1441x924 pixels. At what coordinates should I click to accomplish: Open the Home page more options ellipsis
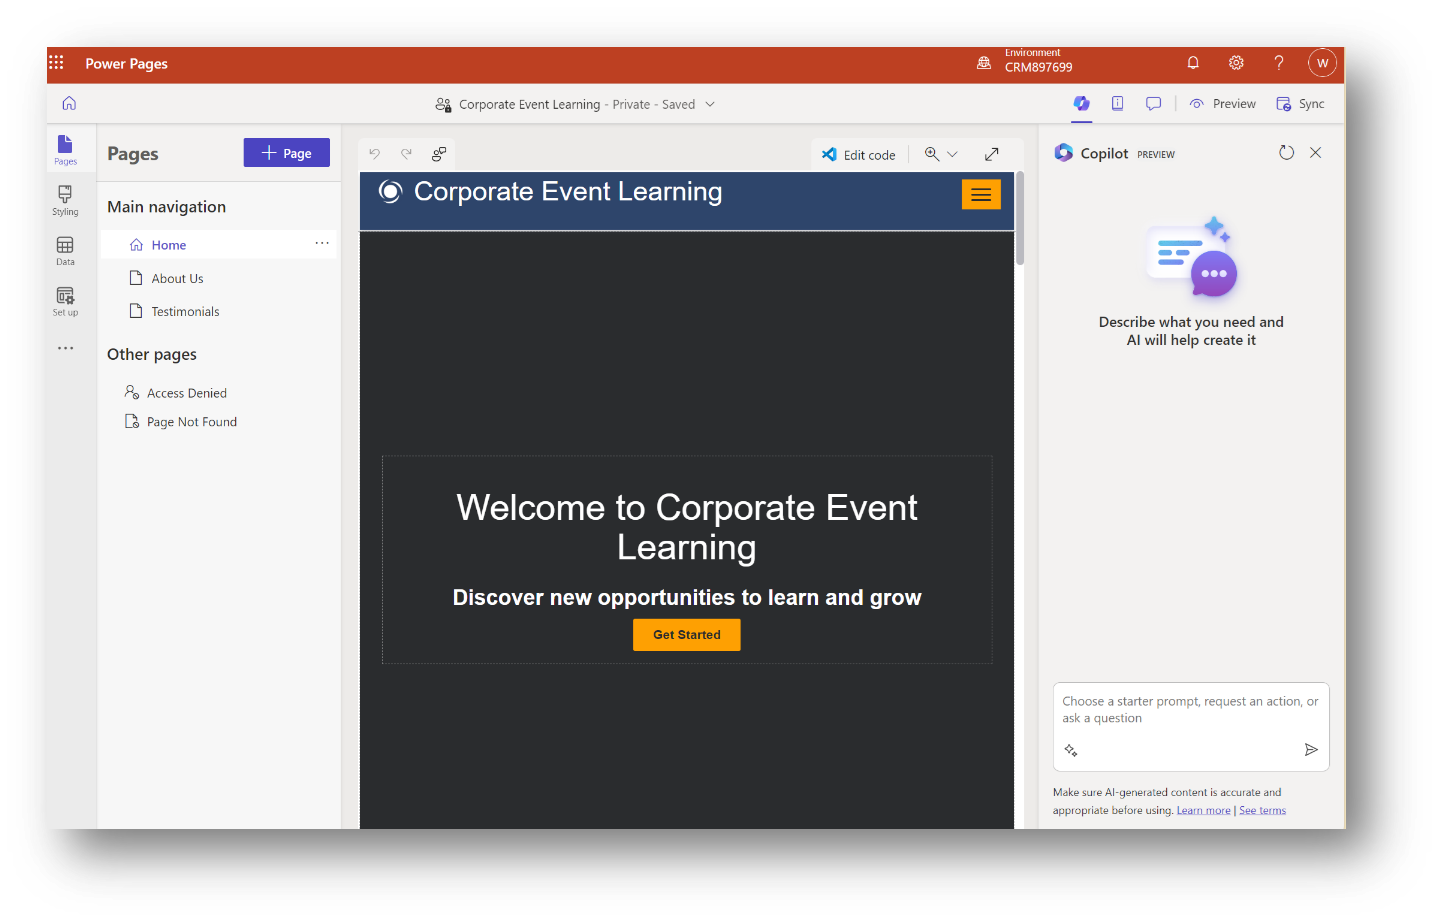[322, 243]
